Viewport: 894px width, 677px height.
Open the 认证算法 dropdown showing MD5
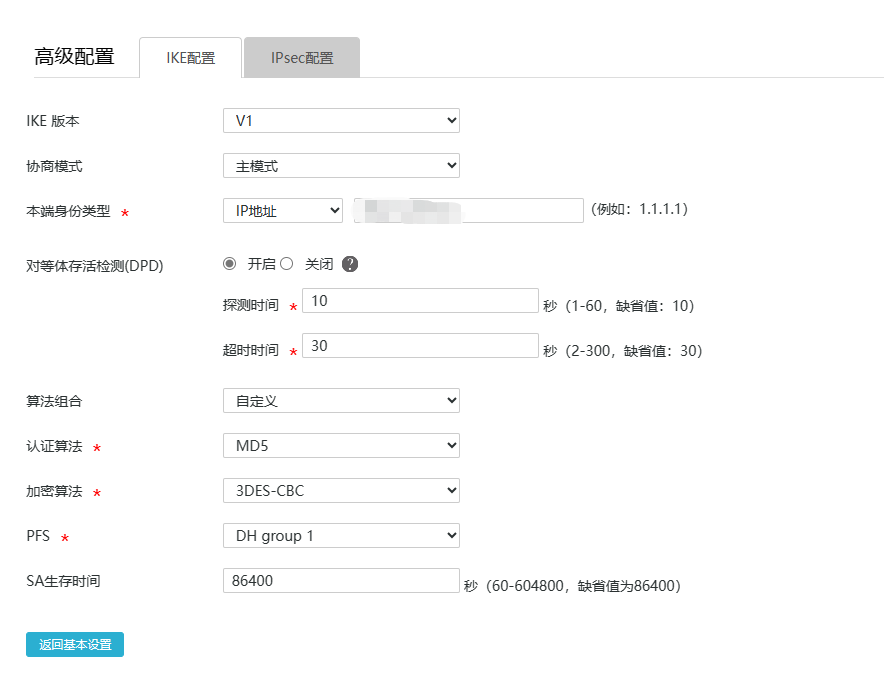point(341,445)
